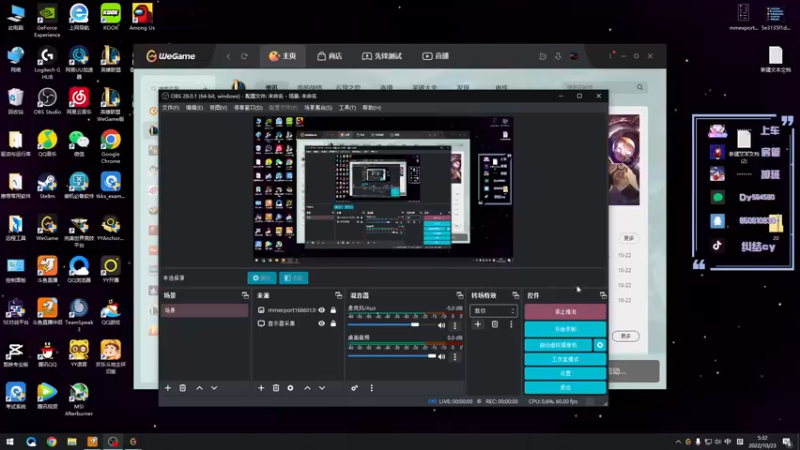Open the WeGame desktop shortcut
Image resolution: width=800 pixels, height=450 pixels.
coord(47,228)
